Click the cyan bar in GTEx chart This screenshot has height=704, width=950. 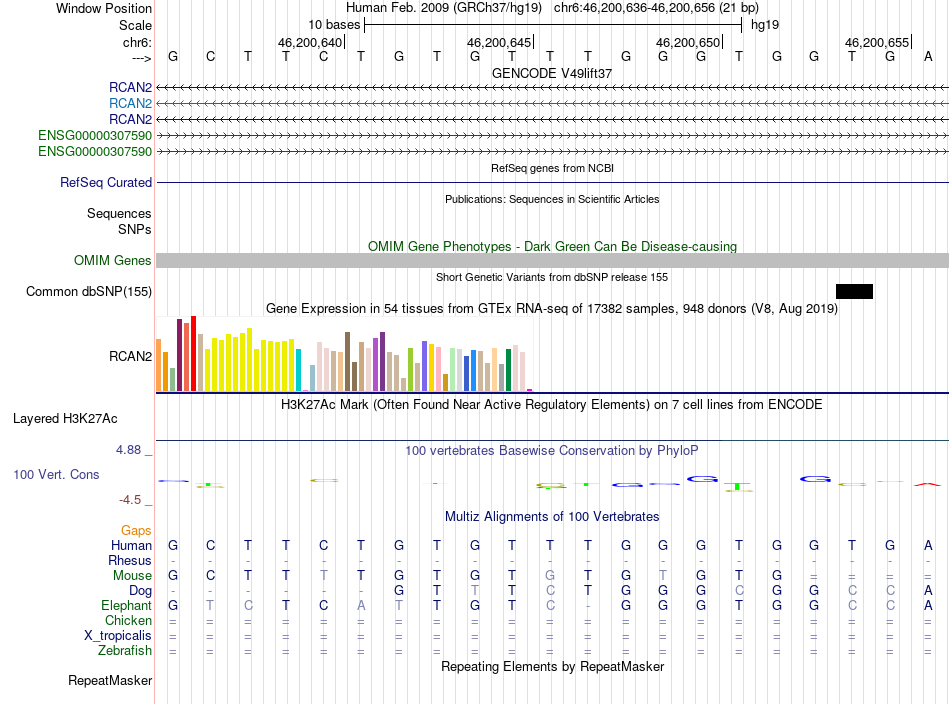click(298, 370)
